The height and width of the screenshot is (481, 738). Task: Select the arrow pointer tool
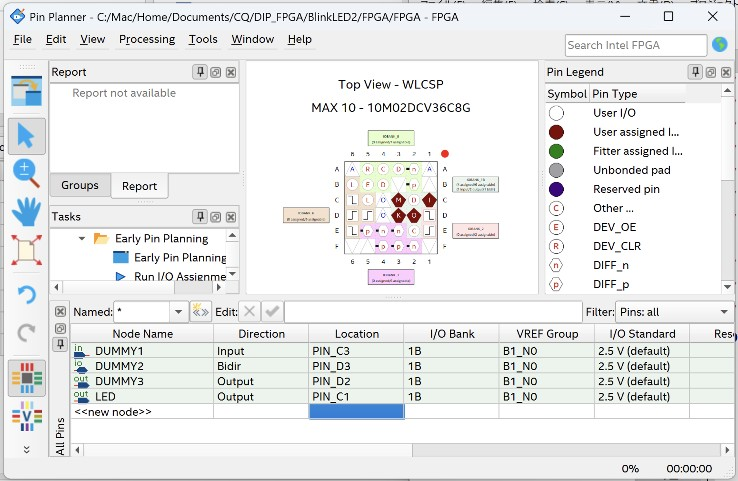point(26,136)
